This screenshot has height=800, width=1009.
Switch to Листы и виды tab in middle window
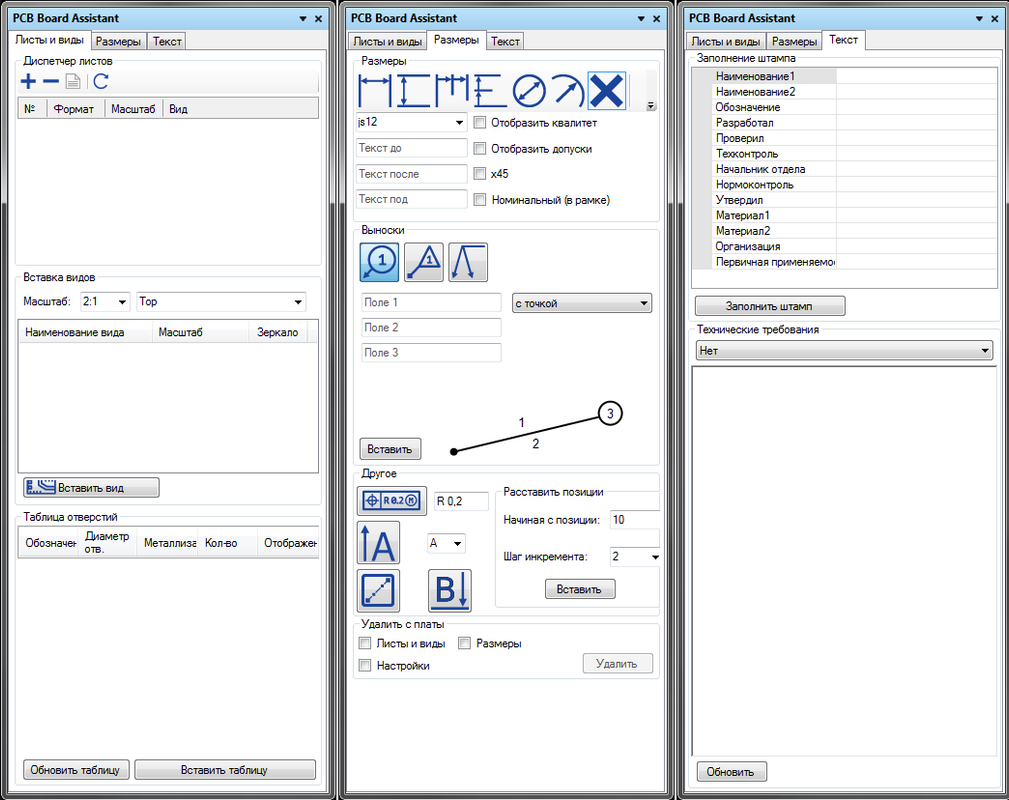pos(387,41)
